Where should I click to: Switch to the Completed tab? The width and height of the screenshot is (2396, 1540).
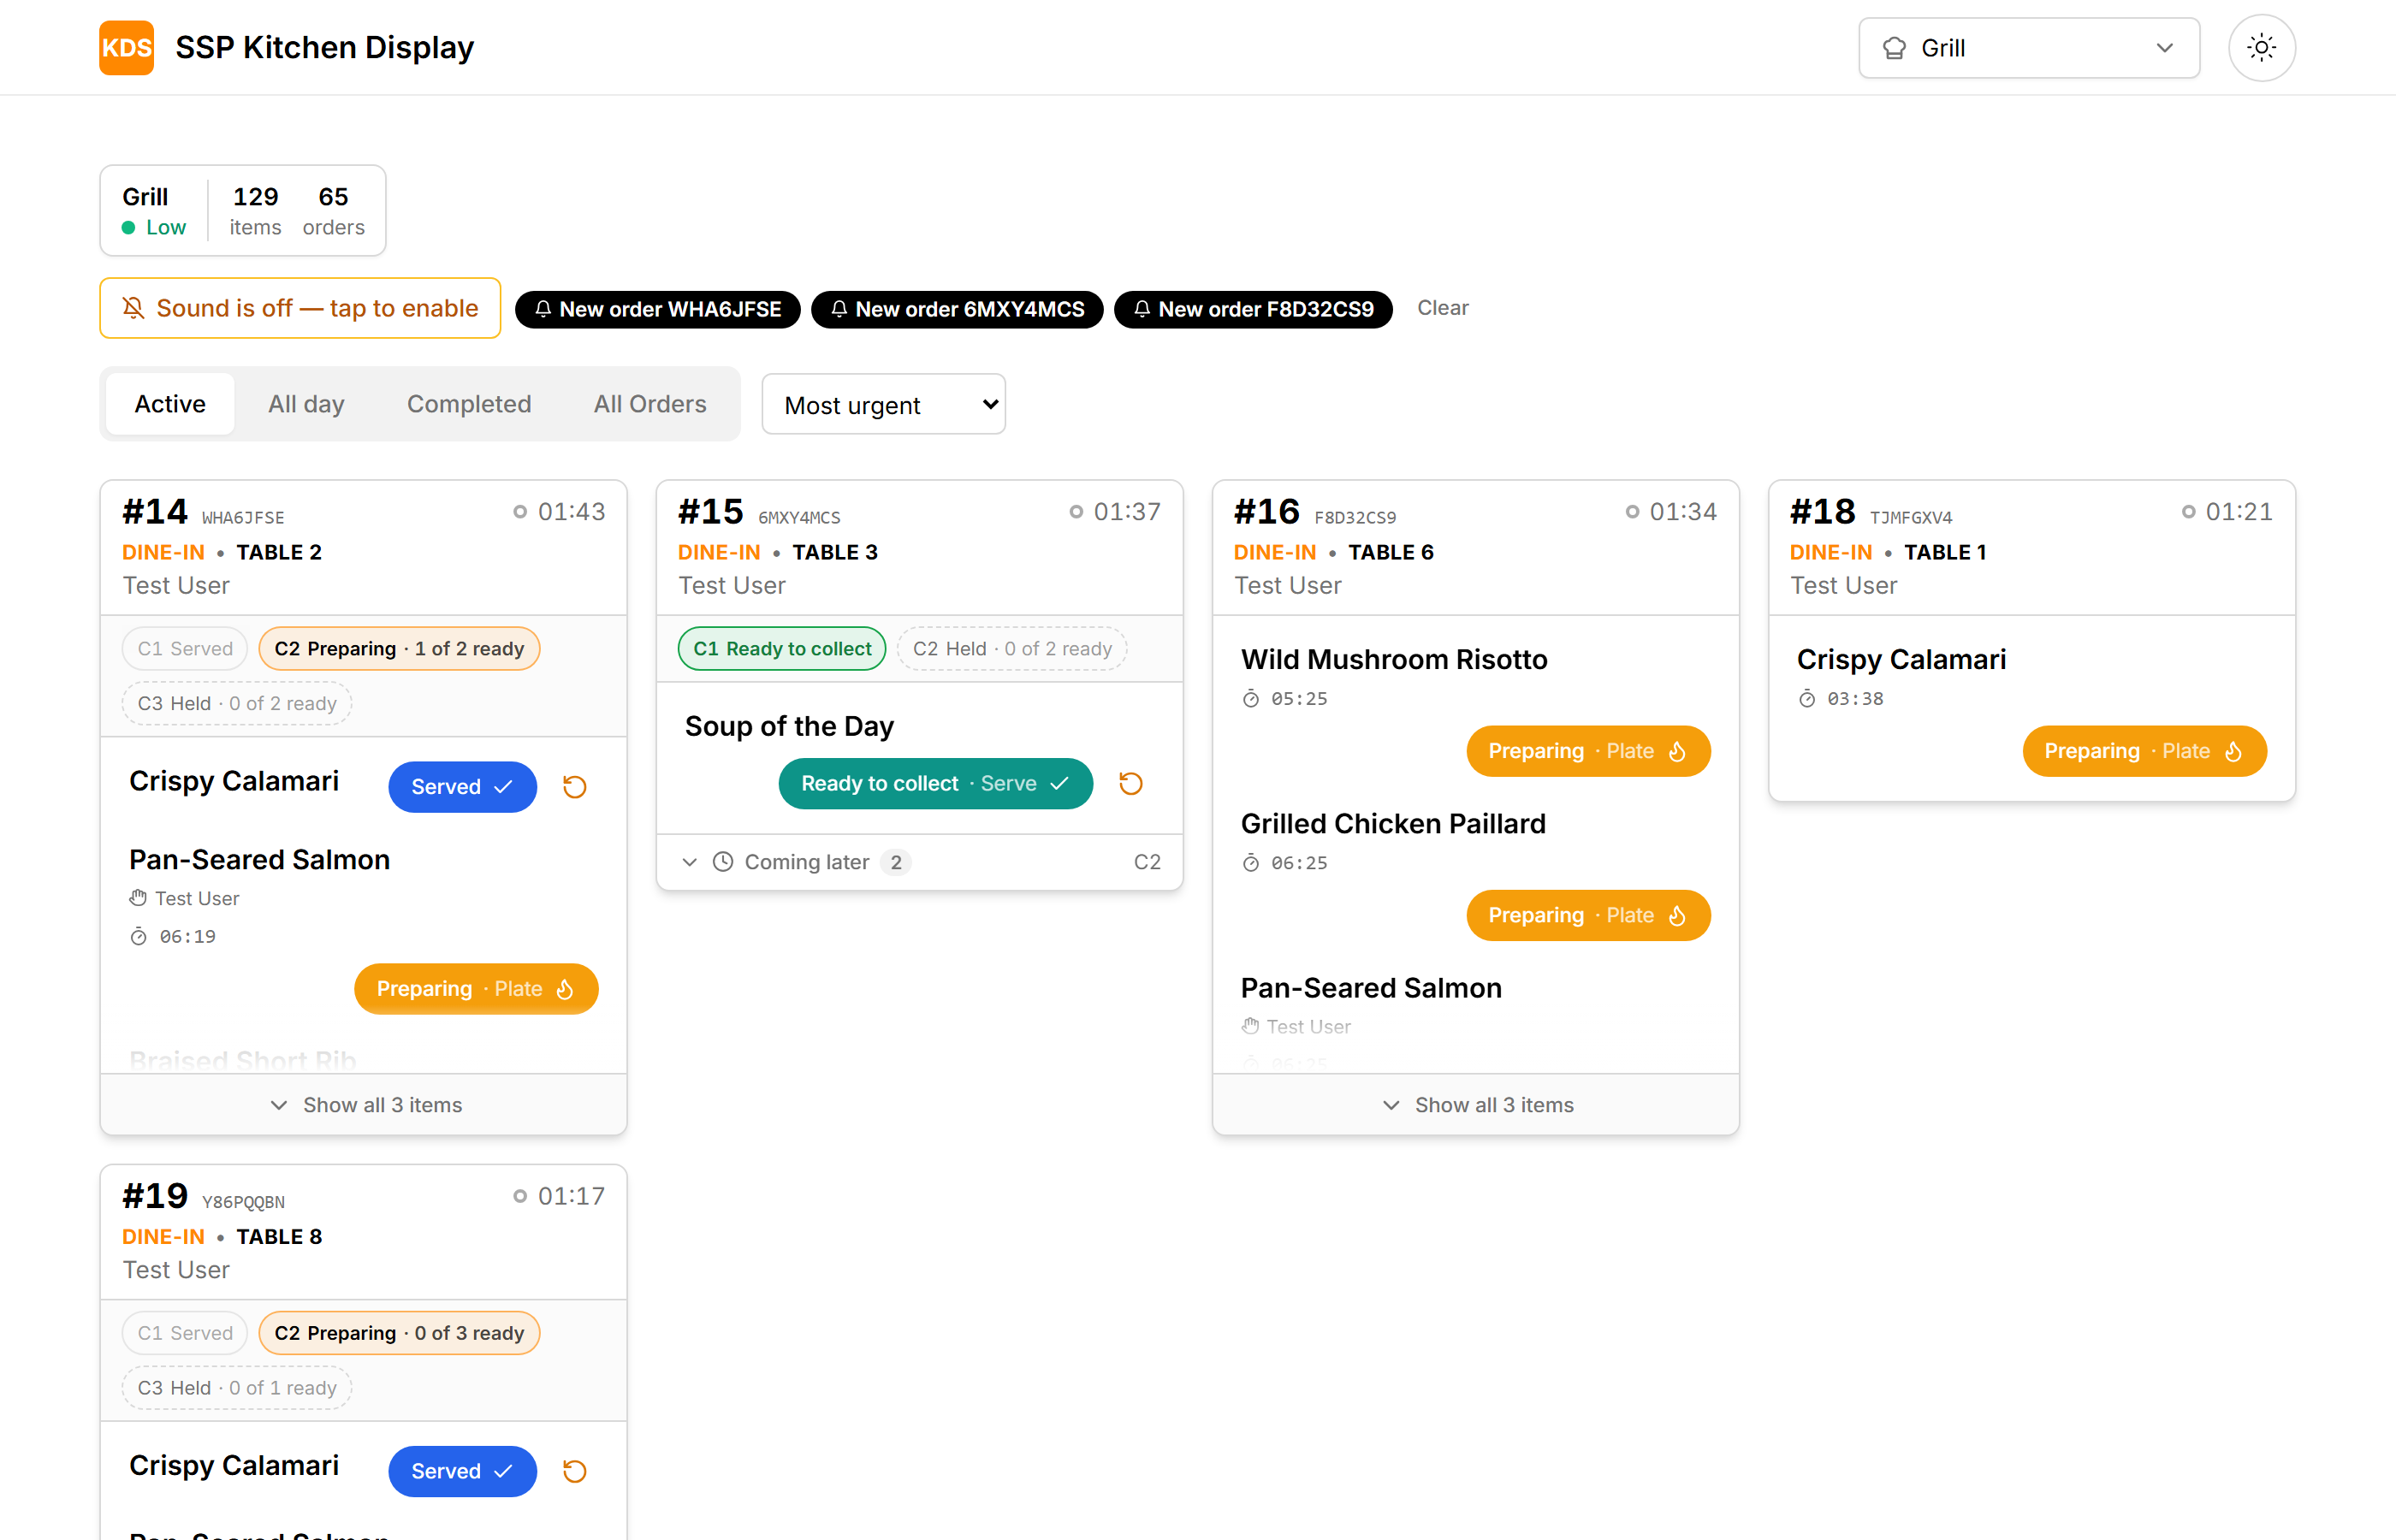pos(469,404)
